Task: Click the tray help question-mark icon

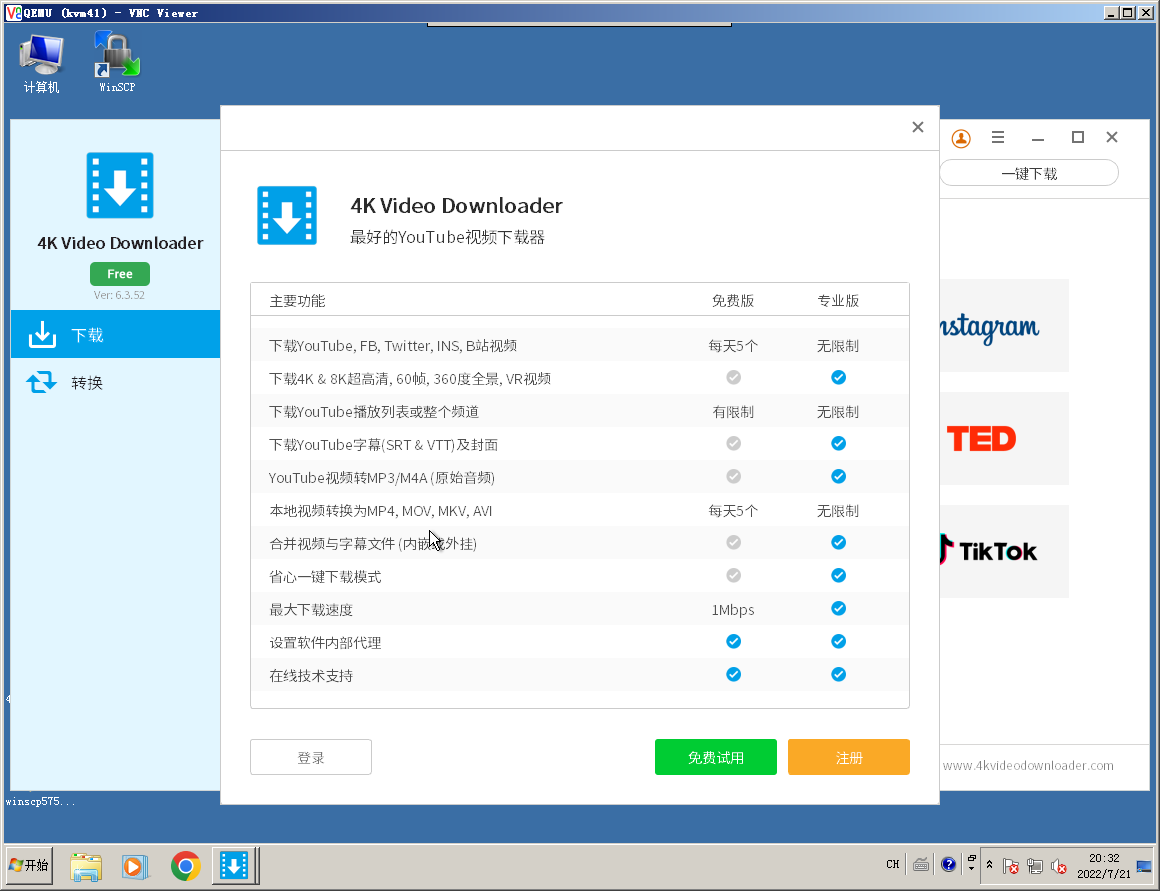Action: pos(948,864)
